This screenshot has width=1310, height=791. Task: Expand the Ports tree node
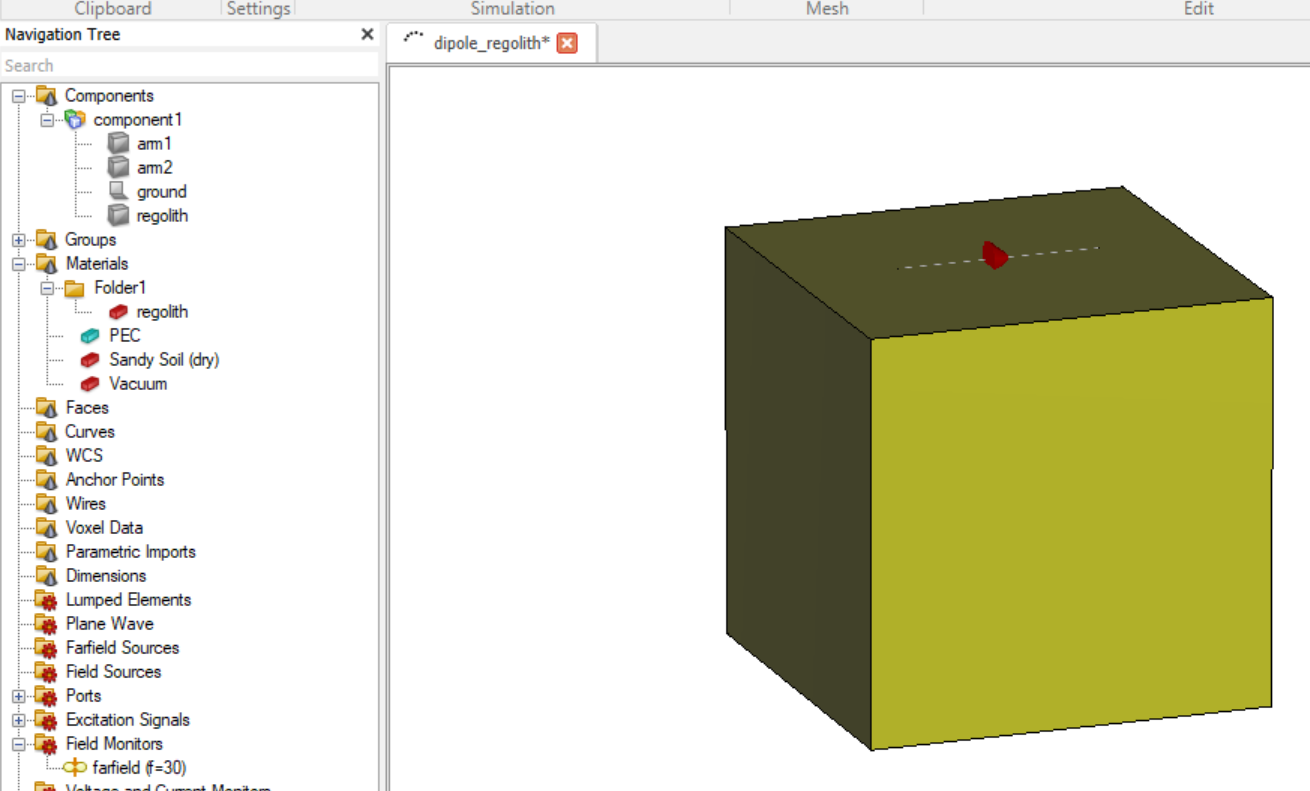pos(18,696)
